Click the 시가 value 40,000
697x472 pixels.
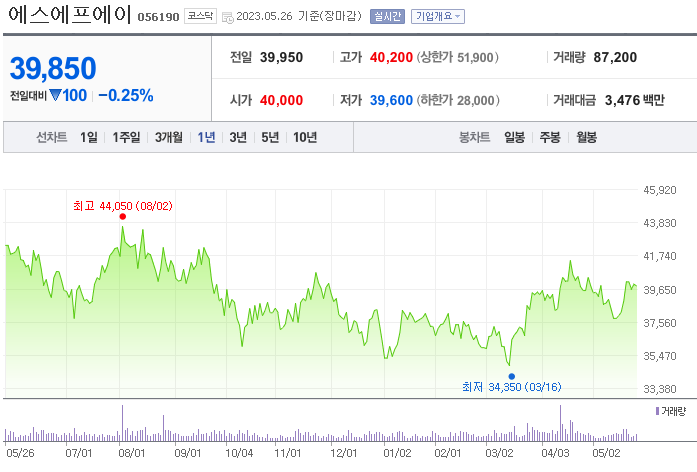[x=281, y=100]
